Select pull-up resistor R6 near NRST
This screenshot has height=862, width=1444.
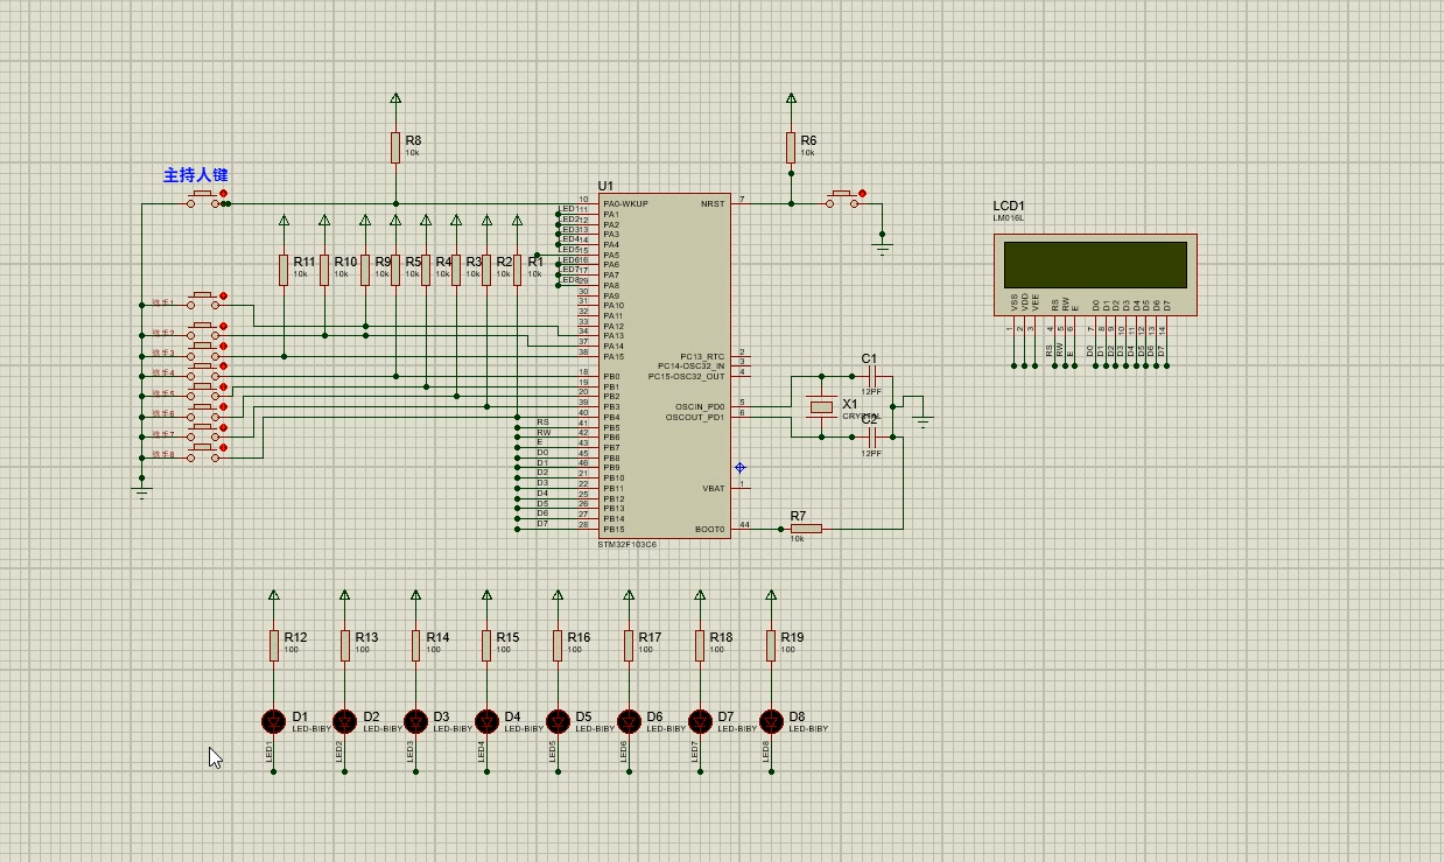791,148
